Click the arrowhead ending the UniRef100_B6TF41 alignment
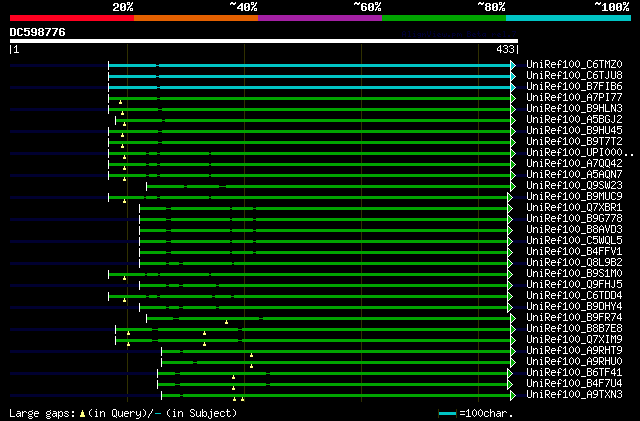The width and height of the screenshot is (640, 421). tap(510, 373)
